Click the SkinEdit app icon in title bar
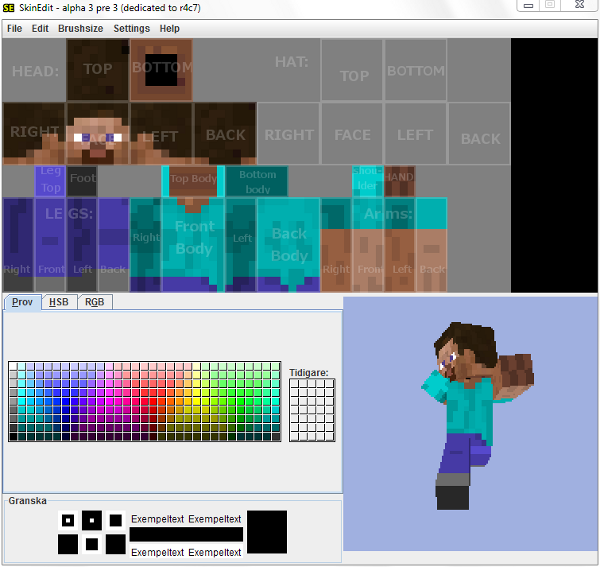The width and height of the screenshot is (600, 567). pos(9,8)
